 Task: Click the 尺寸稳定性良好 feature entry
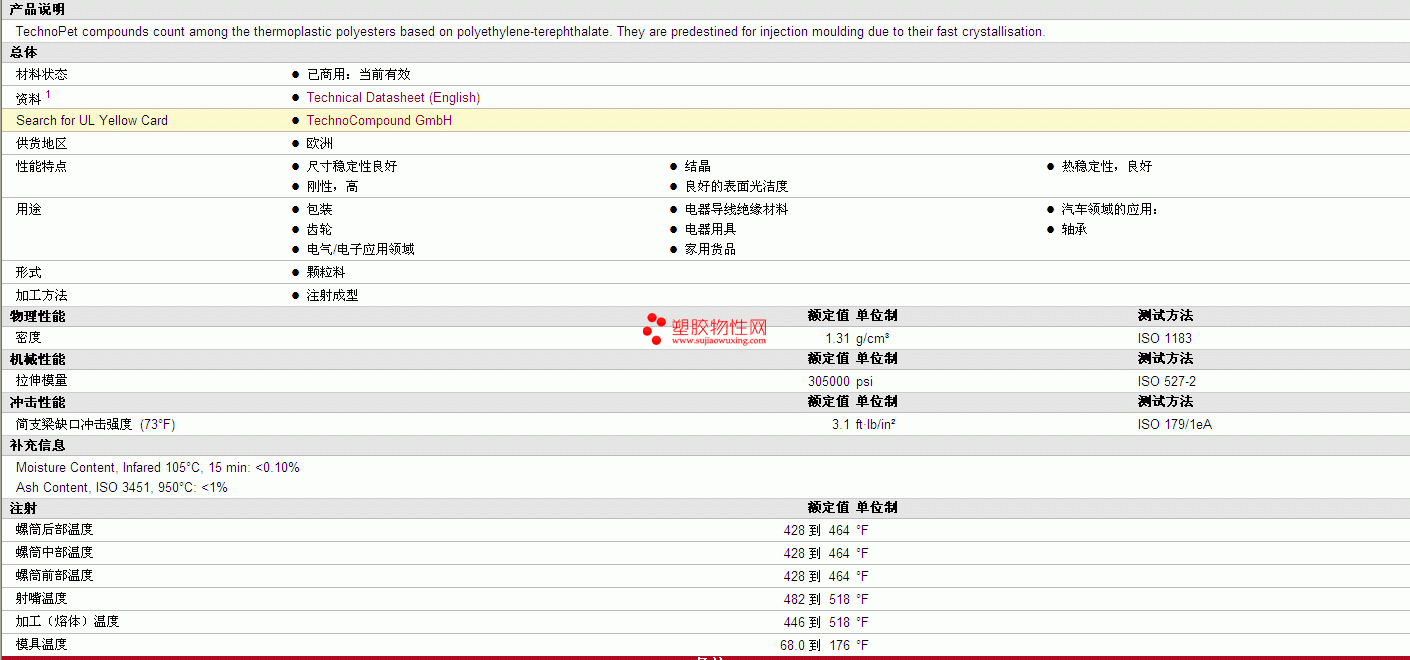click(x=352, y=167)
